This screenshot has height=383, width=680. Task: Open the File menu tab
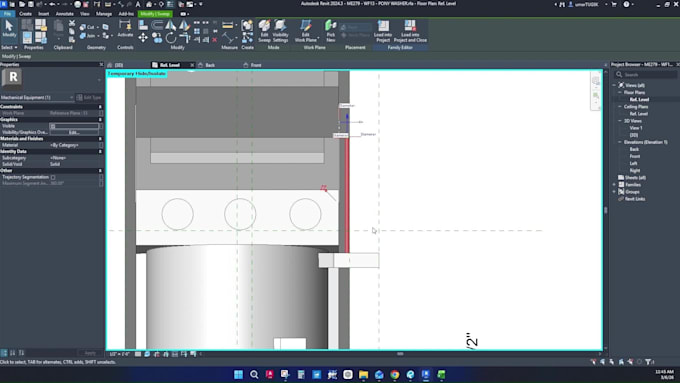pyautogui.click(x=7, y=14)
